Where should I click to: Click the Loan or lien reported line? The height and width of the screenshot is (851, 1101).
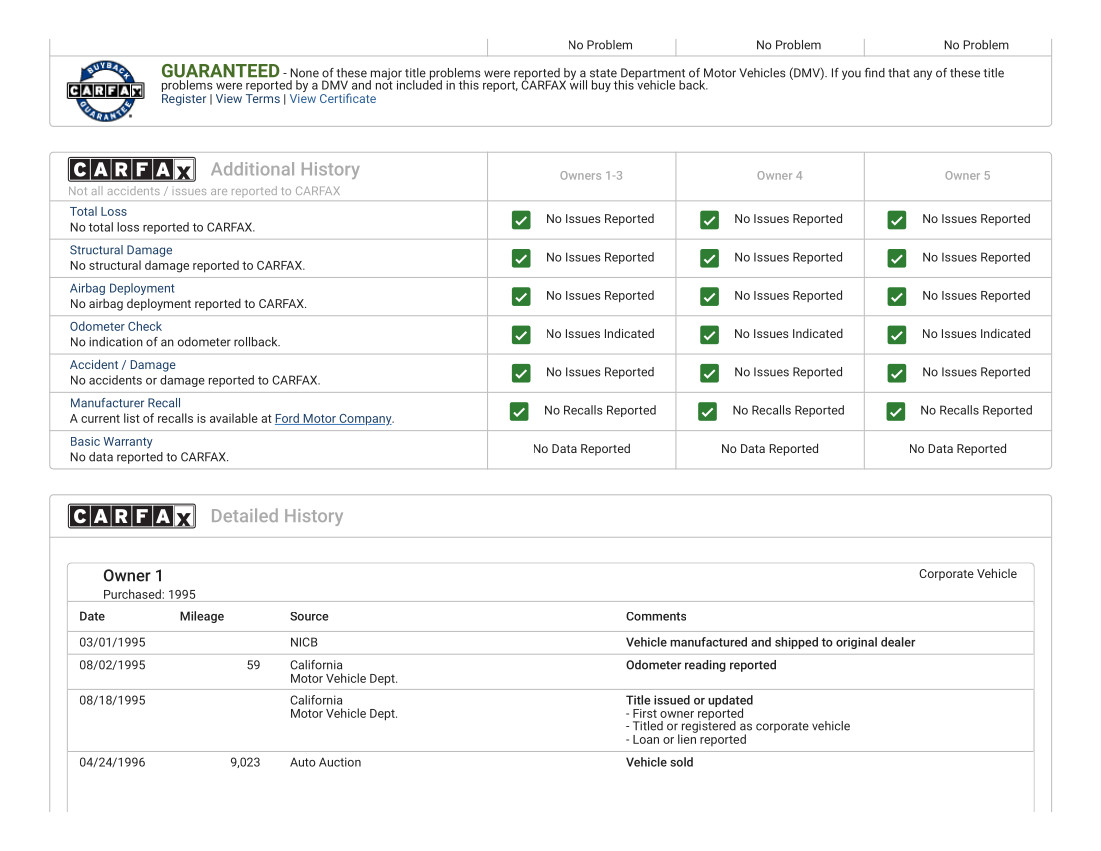686,739
